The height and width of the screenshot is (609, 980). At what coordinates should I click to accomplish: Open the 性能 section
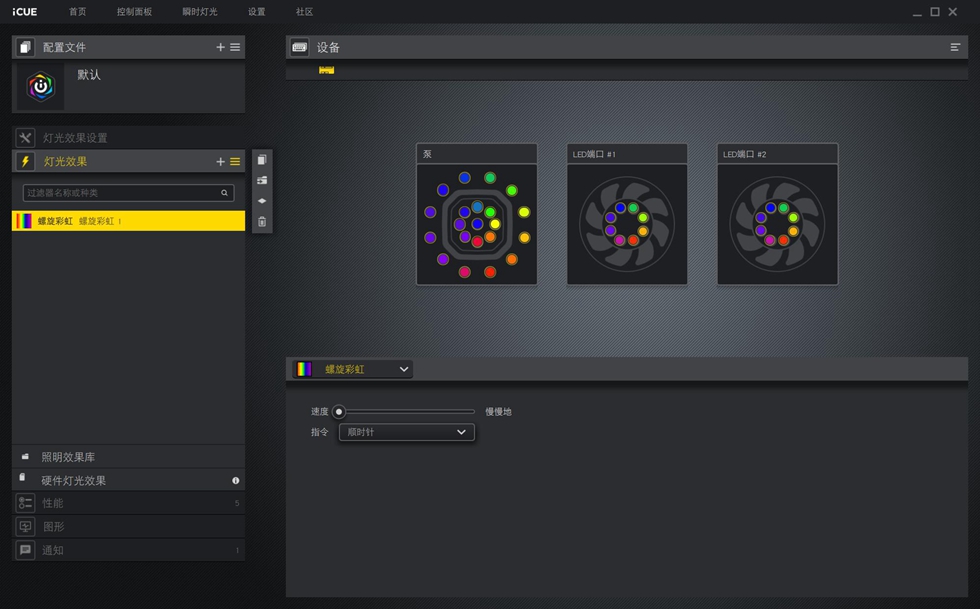(52, 503)
